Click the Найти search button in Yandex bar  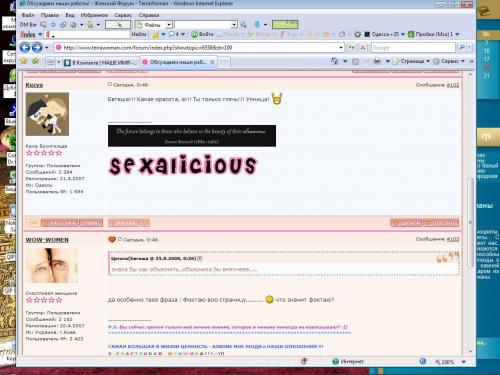pyautogui.click(x=139, y=34)
